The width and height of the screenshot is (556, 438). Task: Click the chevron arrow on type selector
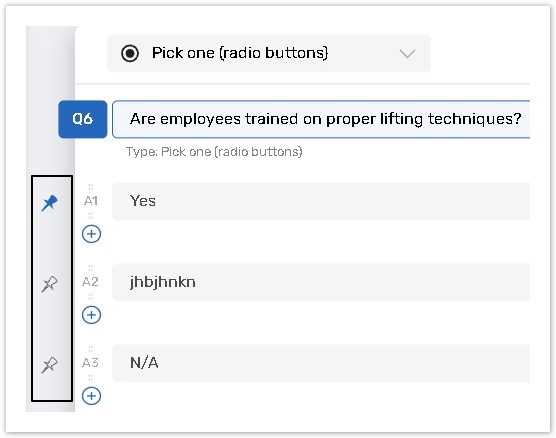407,54
